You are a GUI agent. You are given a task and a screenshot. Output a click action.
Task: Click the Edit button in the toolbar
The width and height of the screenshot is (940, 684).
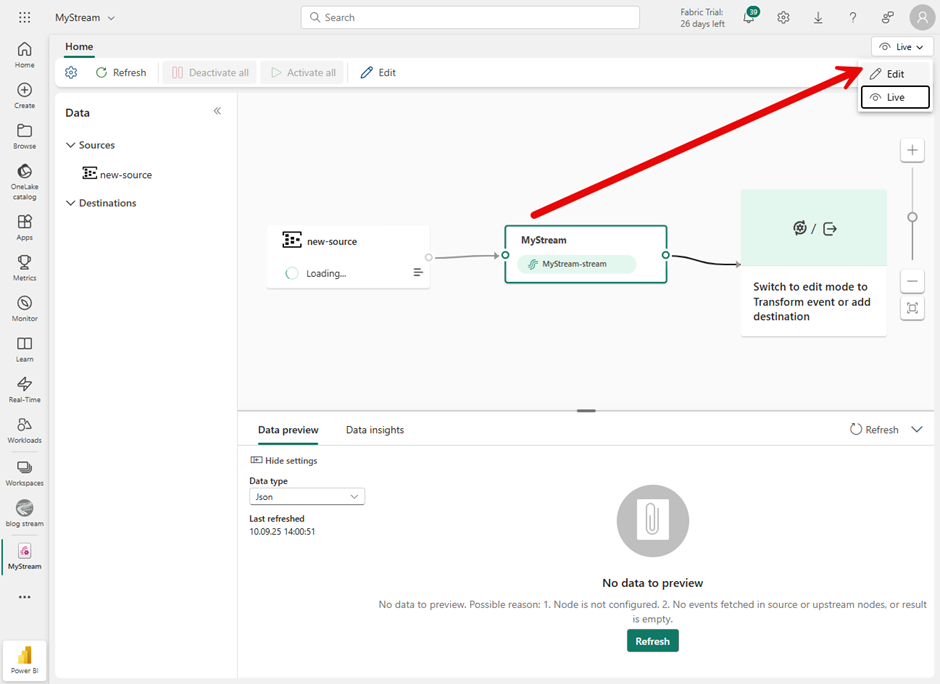coord(379,73)
